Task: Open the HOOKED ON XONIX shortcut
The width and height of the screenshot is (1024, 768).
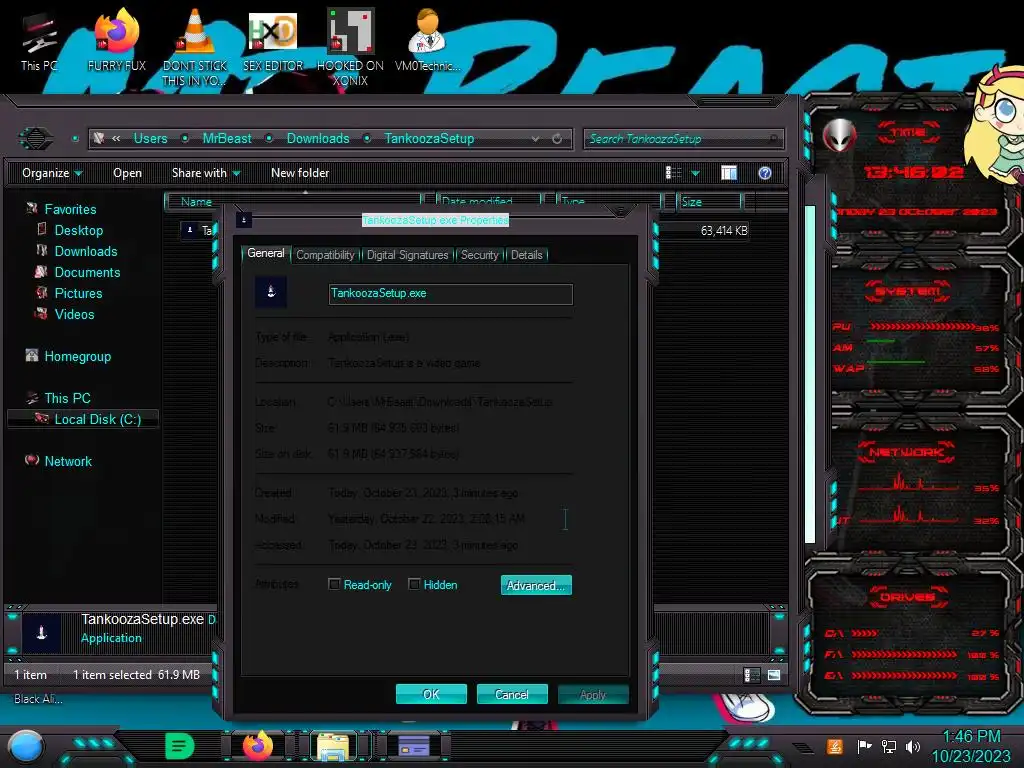Action: [x=350, y=47]
